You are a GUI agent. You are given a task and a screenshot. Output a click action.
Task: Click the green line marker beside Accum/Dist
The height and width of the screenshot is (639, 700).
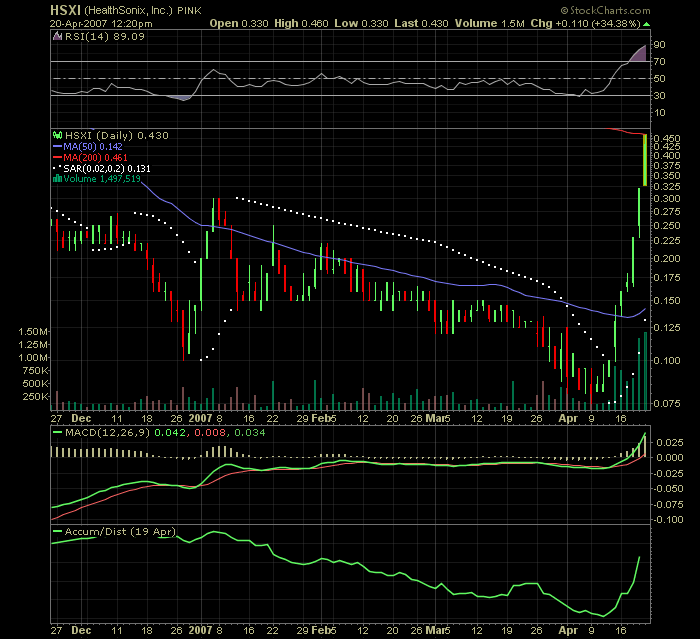click(x=57, y=532)
